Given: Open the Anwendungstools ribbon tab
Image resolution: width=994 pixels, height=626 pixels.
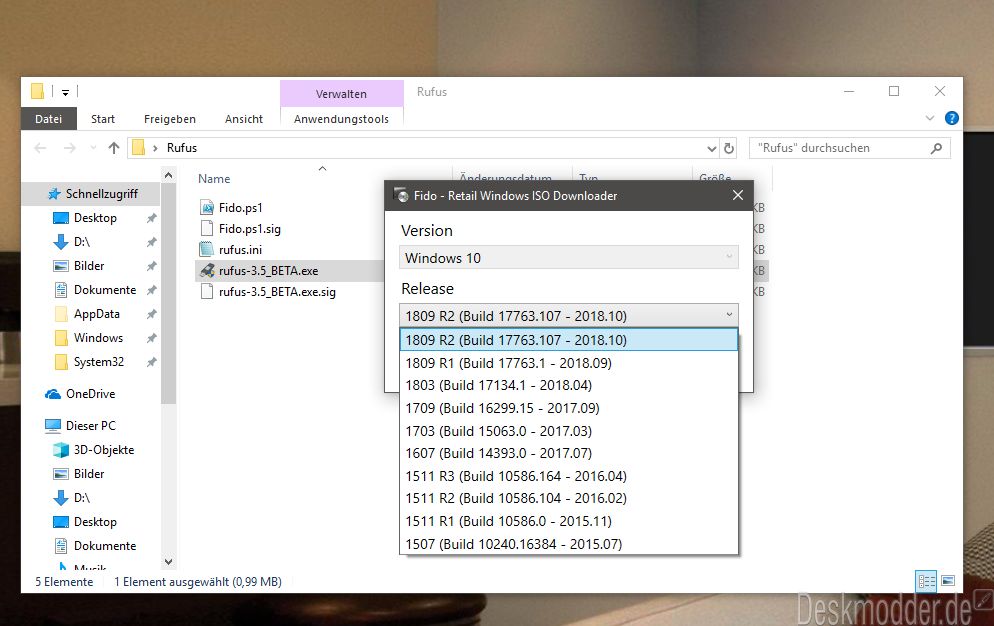Looking at the screenshot, I should tap(341, 119).
